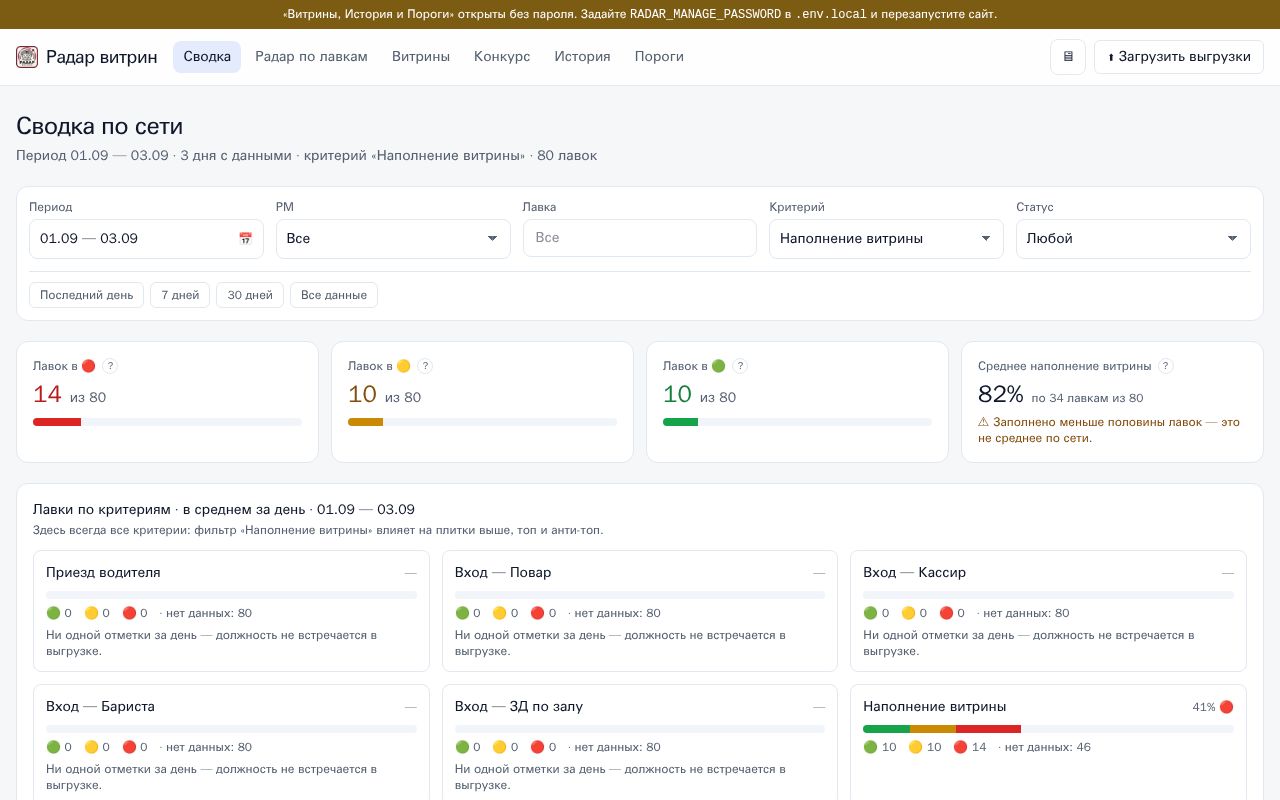Open the Вход — Кассир card title
The width and height of the screenshot is (1280, 800).
tap(914, 572)
